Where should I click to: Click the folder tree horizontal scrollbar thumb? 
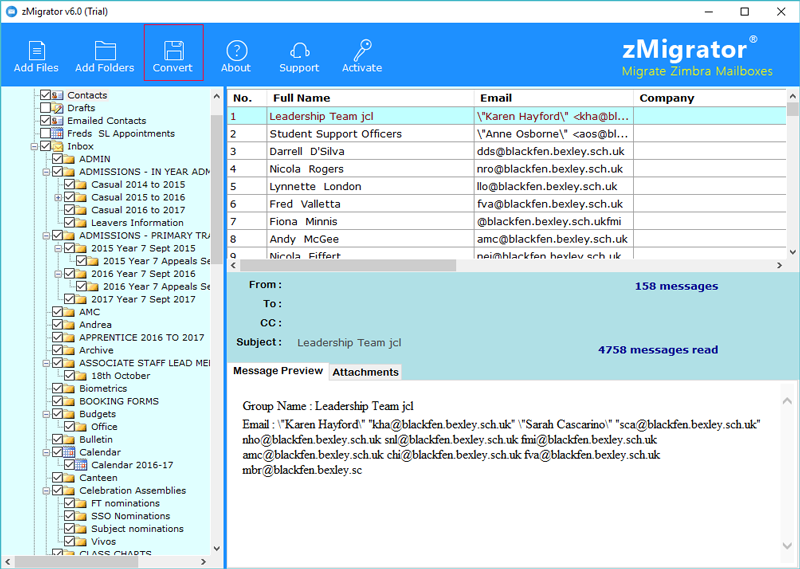76,562
